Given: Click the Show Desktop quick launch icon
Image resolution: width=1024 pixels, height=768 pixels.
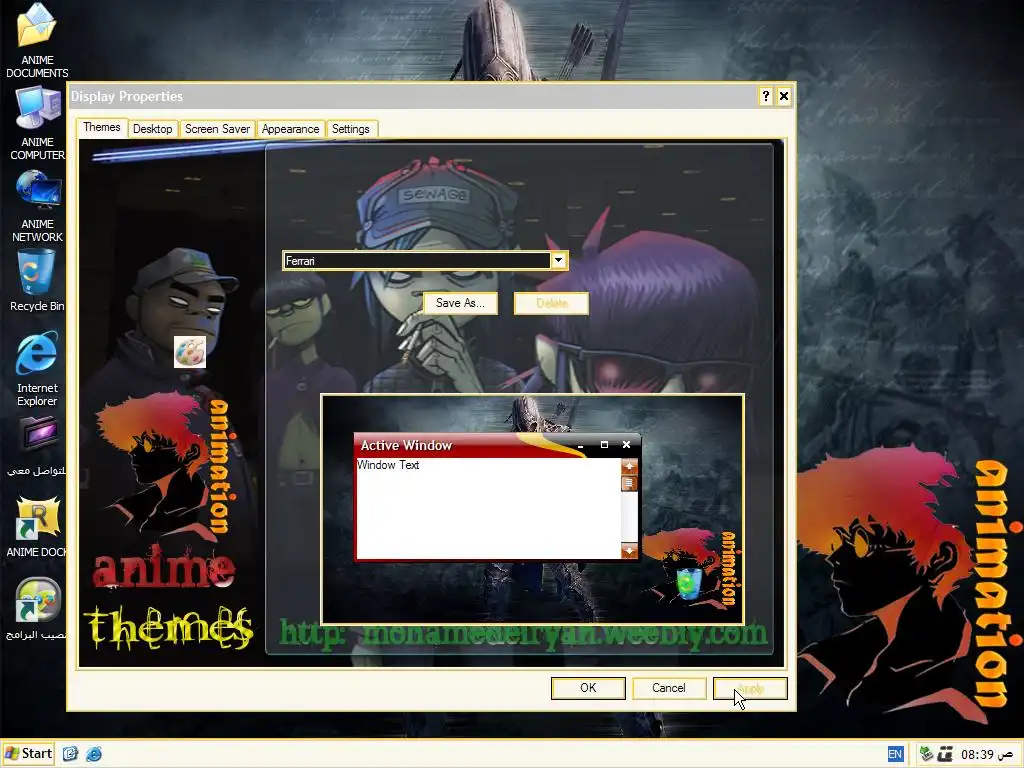Looking at the screenshot, I should [71, 754].
